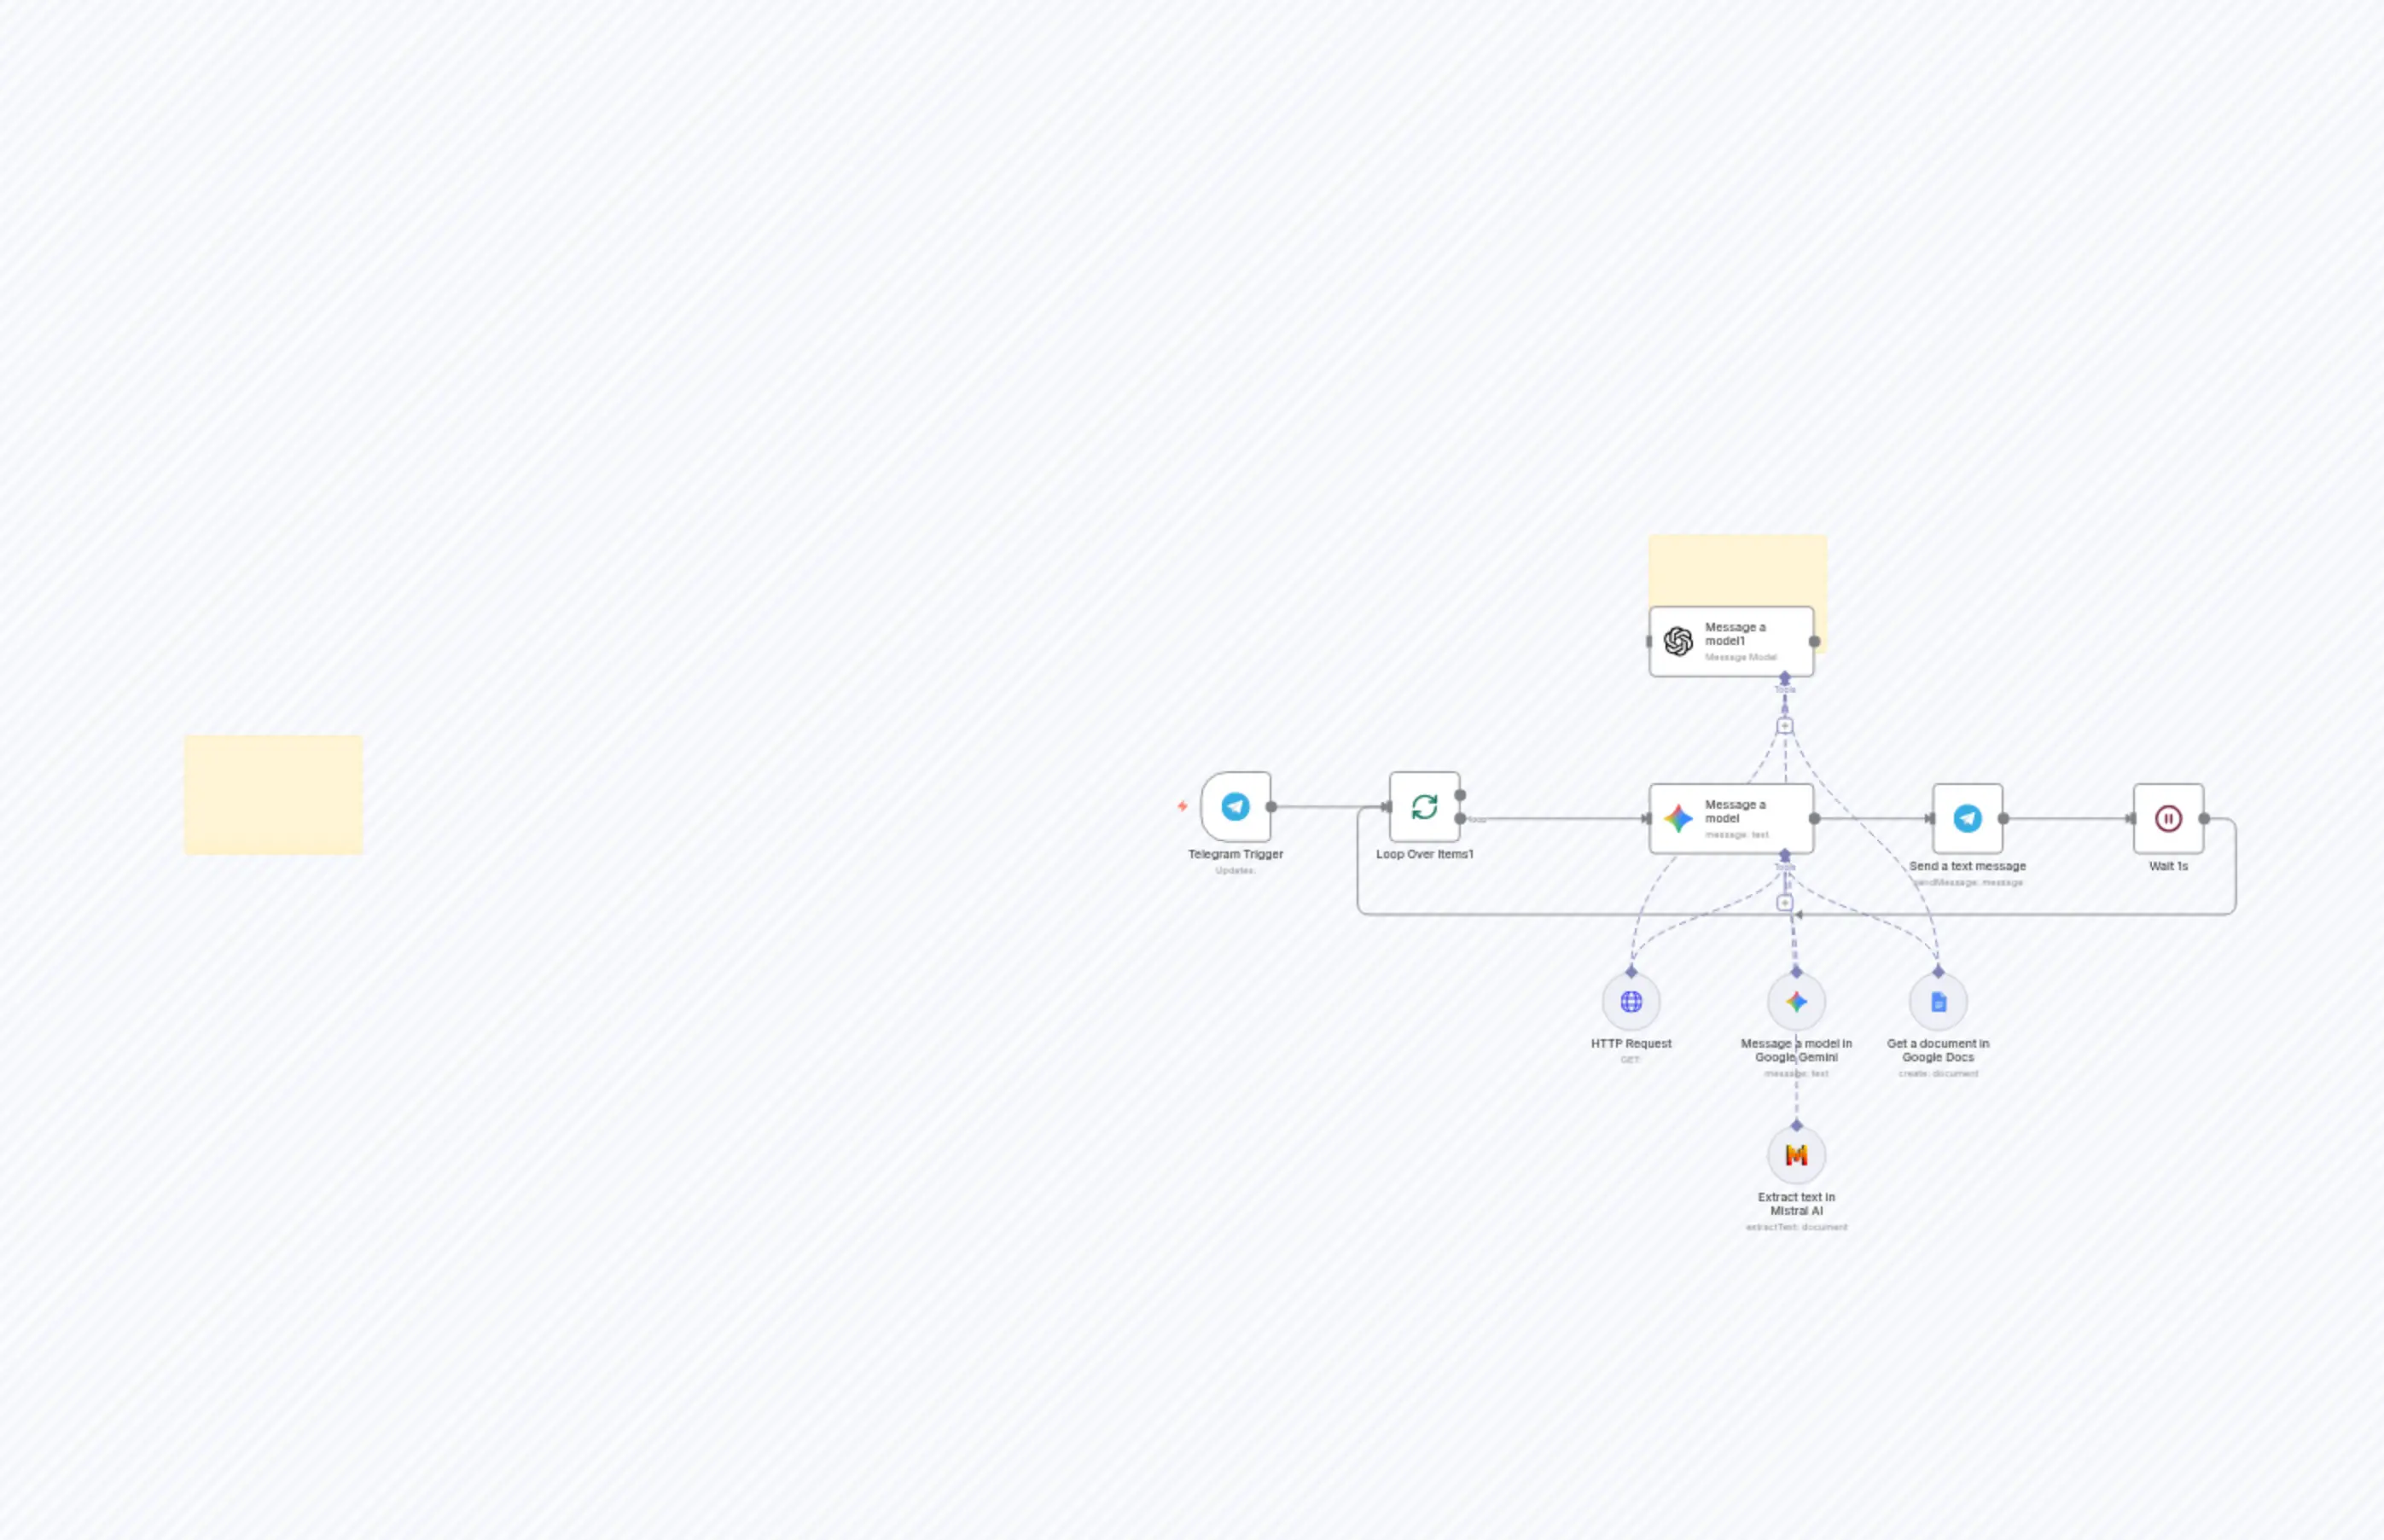Click the OpenAI icon in Message a model1
Image resolution: width=2384 pixels, height=1540 pixels.
(1678, 640)
